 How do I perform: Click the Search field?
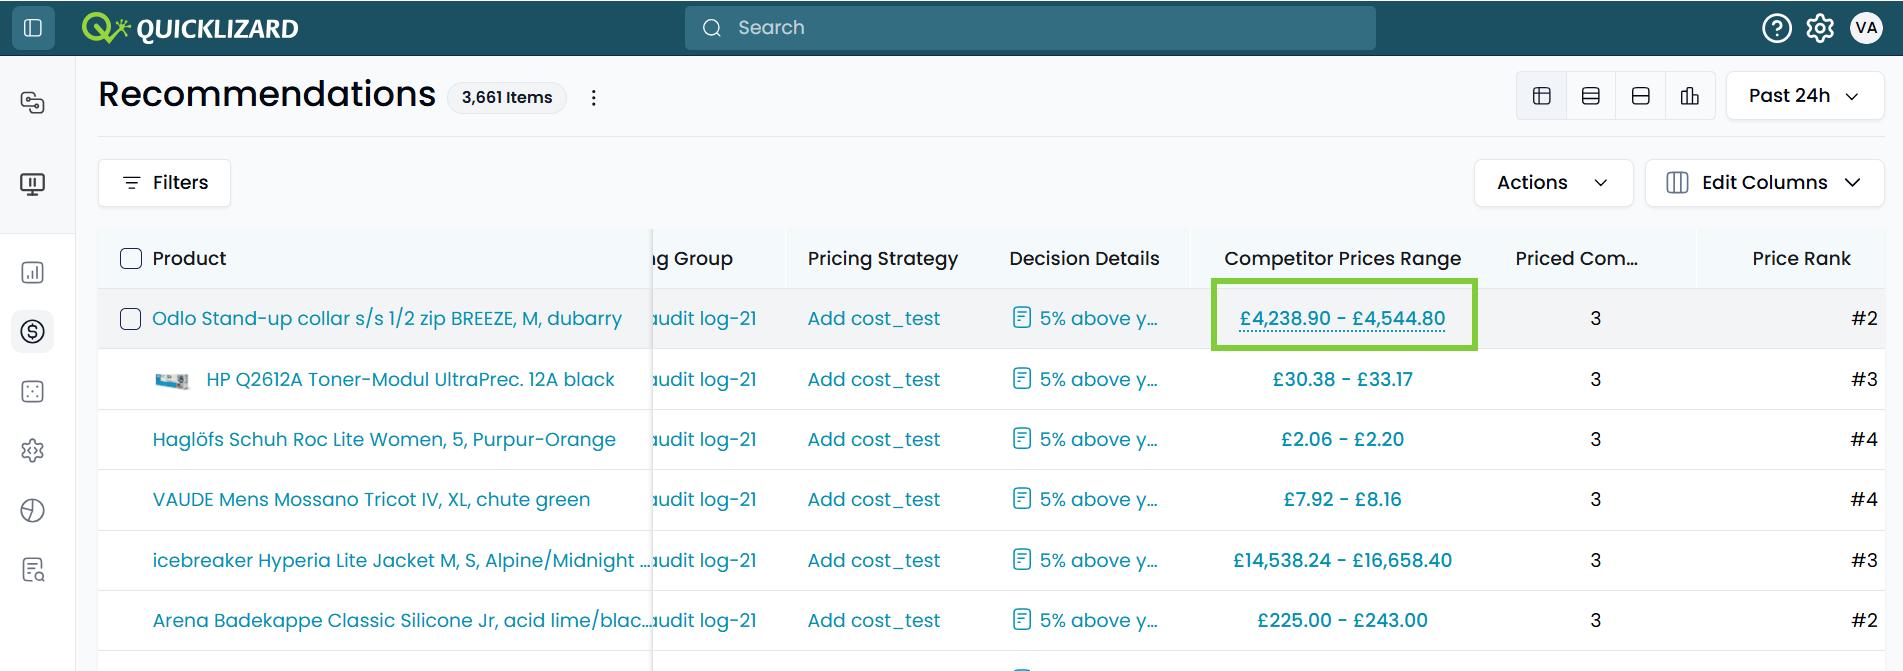1030,28
